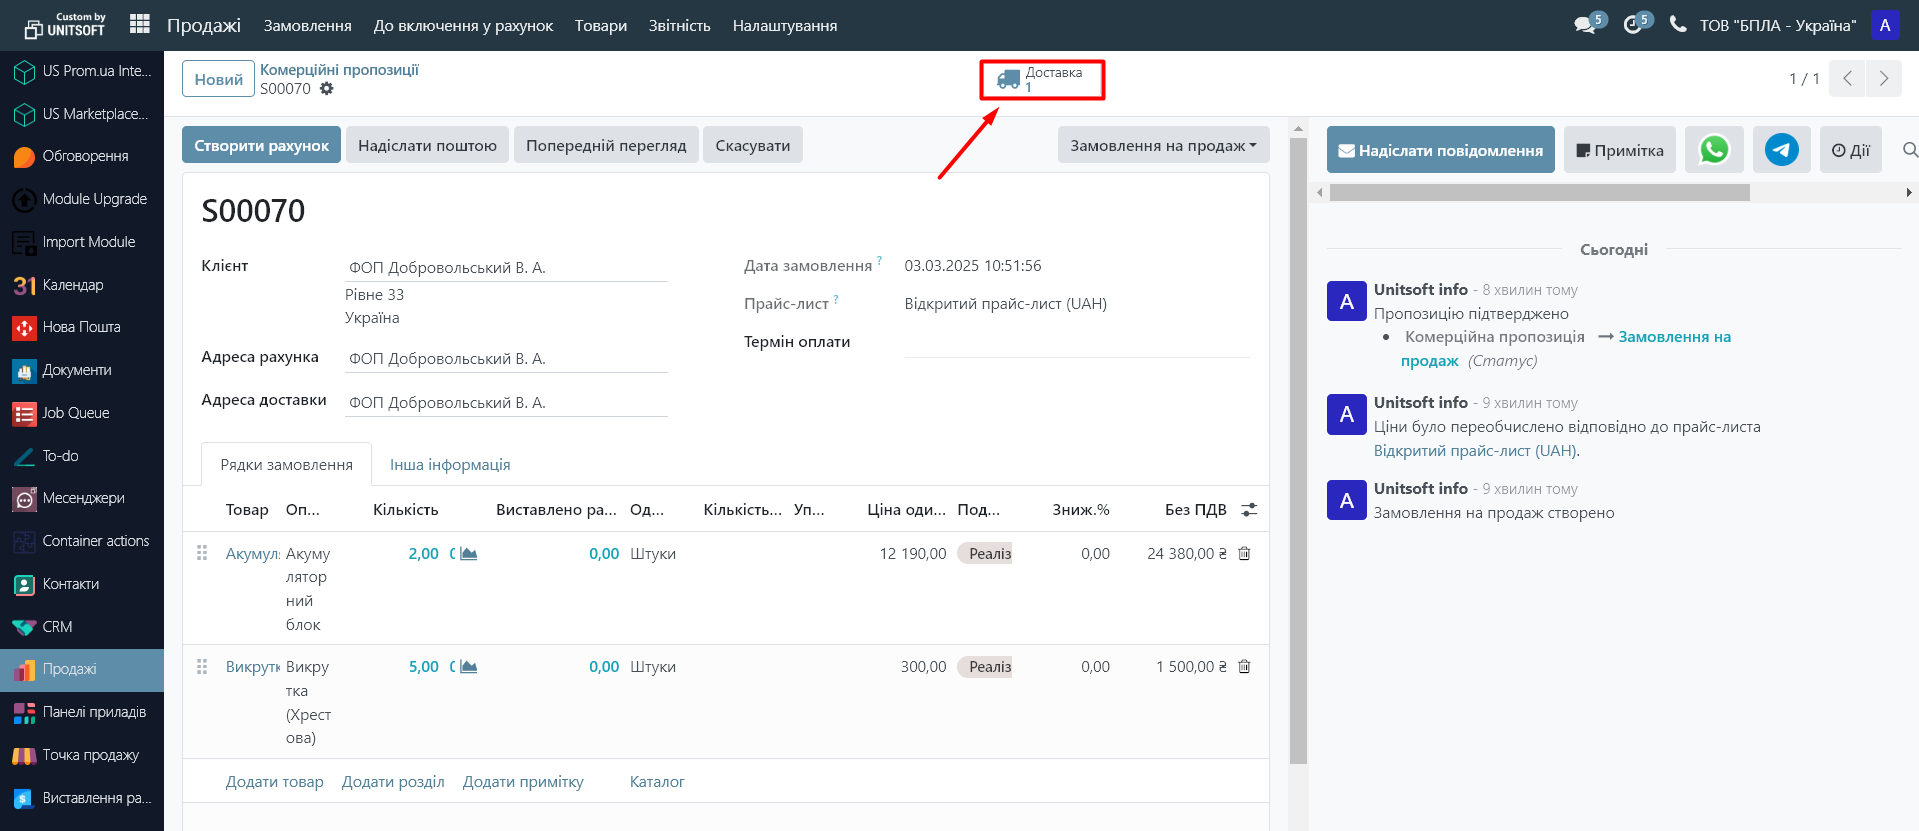The width and height of the screenshot is (1919, 831).
Task: Open the Звітність menu
Action: (x=679, y=26)
